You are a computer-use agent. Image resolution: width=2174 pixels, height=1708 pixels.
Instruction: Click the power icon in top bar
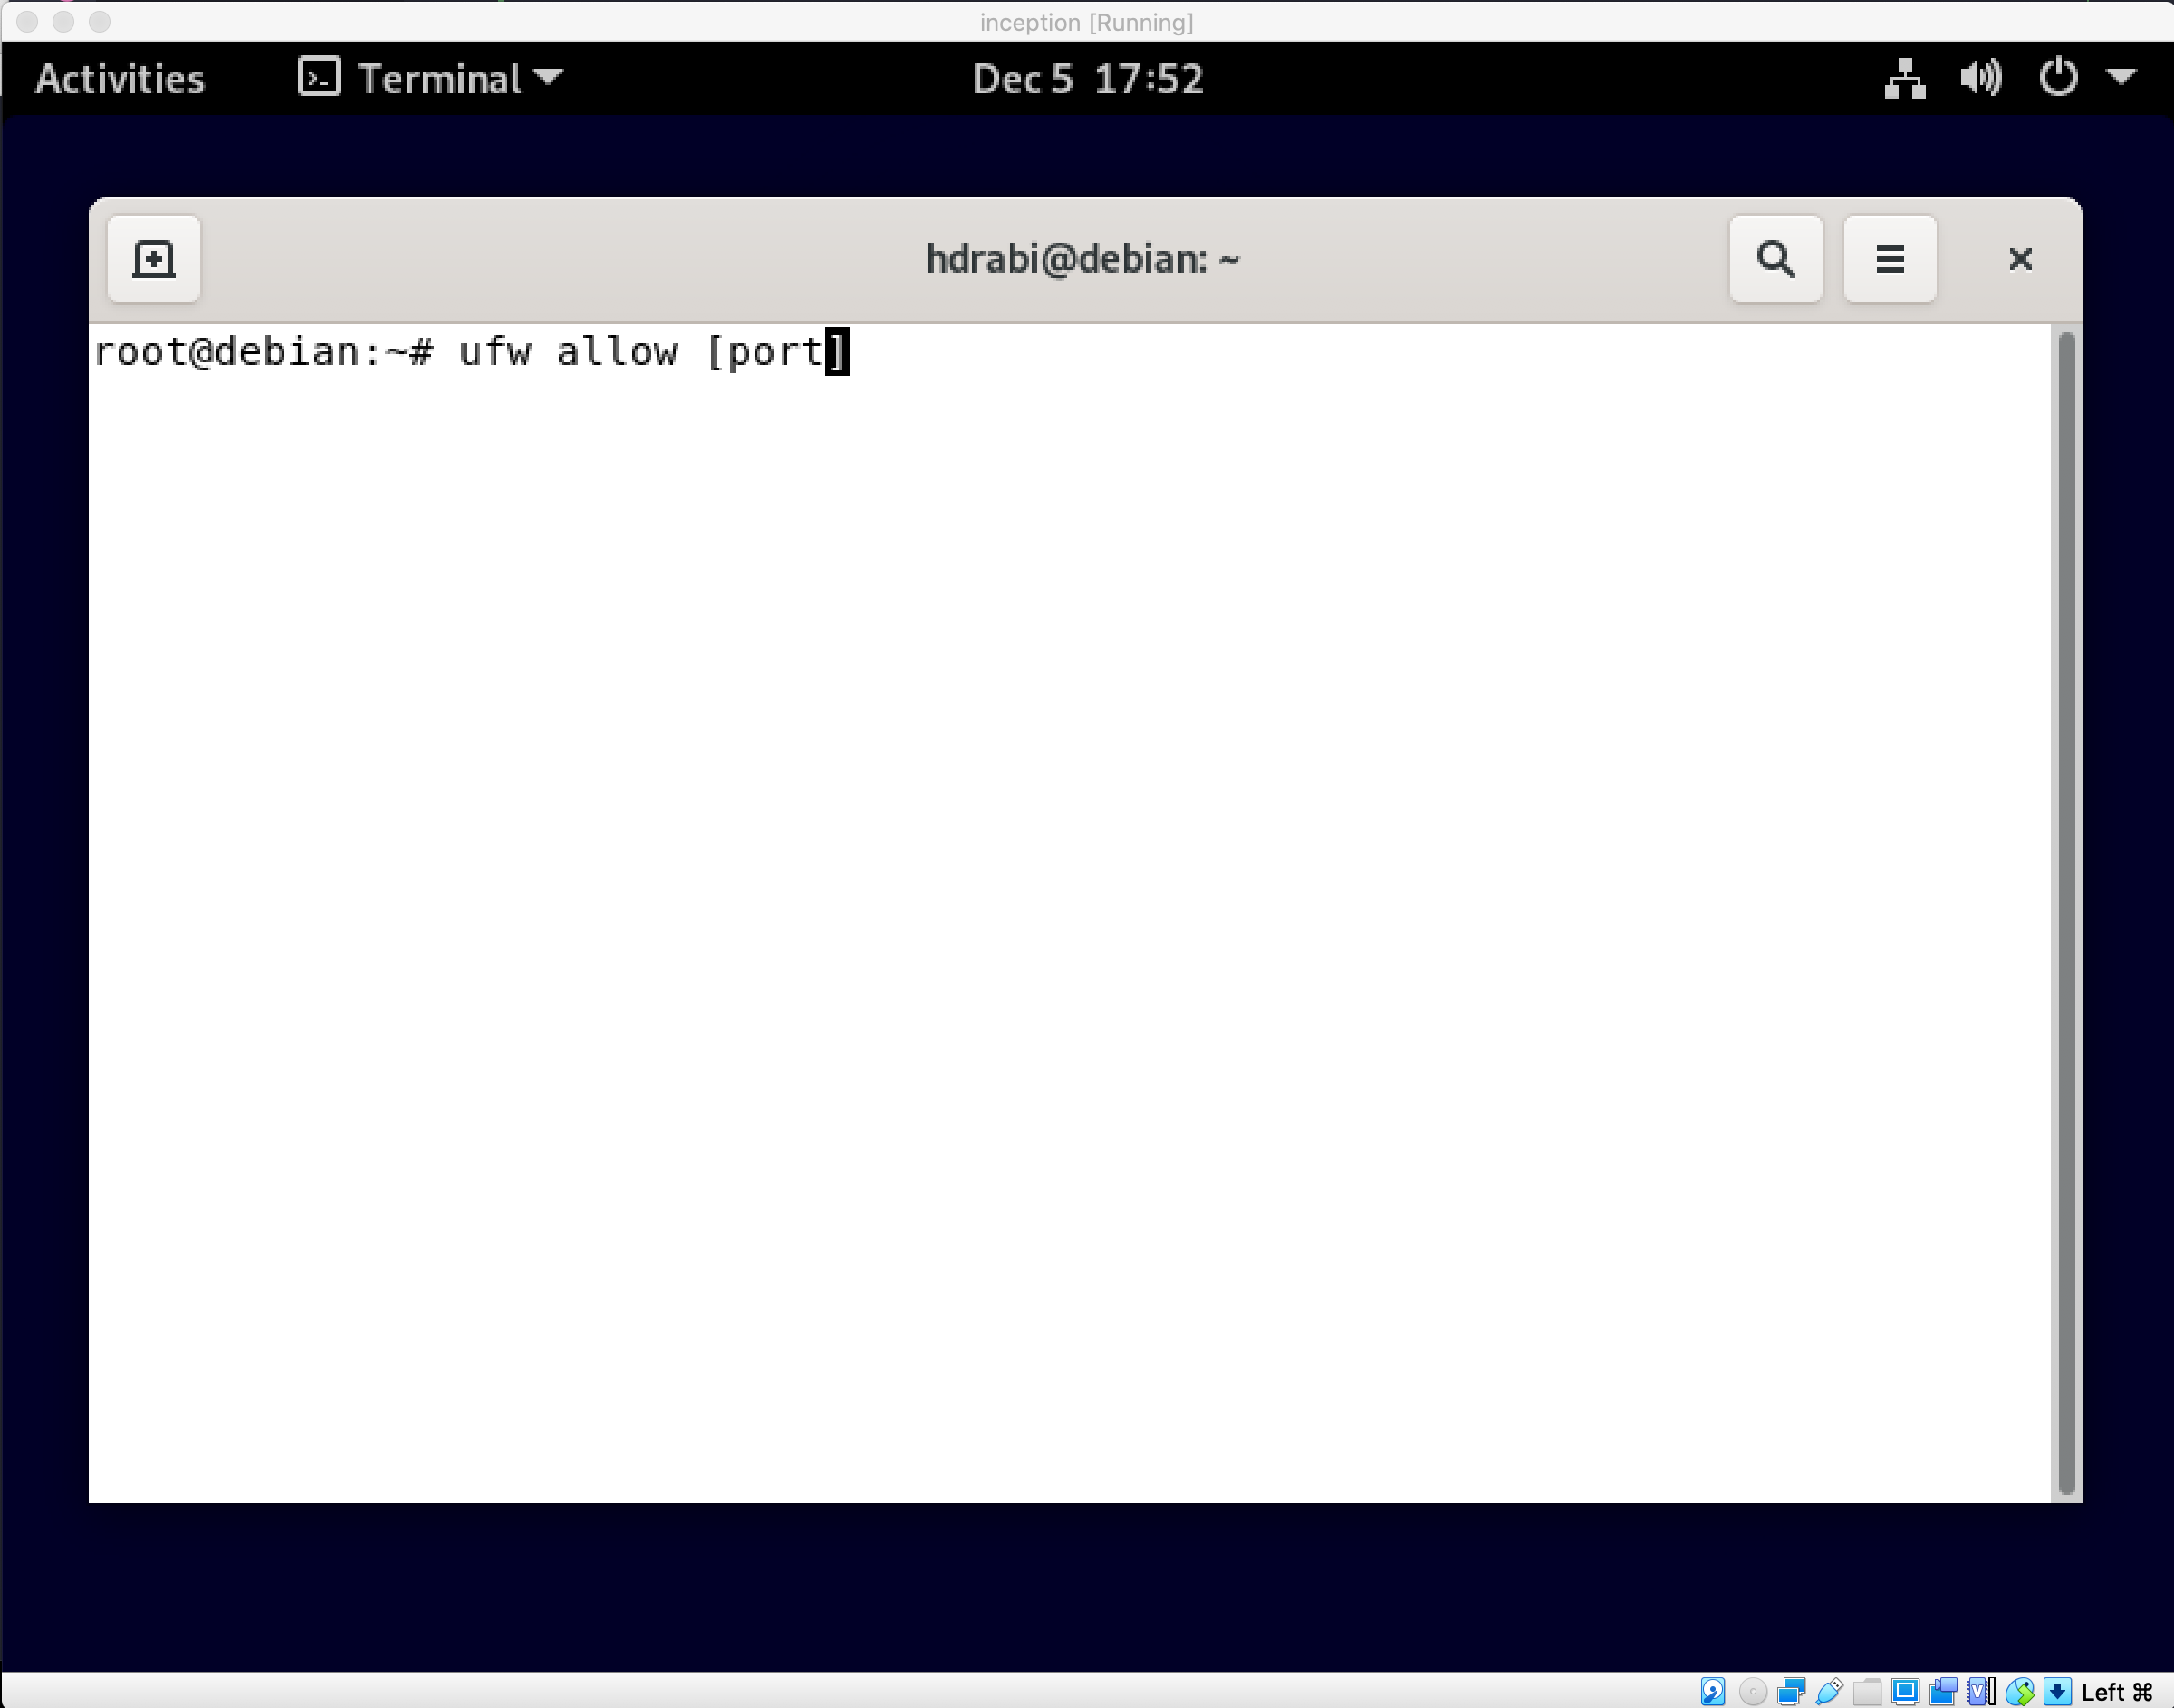click(x=2057, y=79)
